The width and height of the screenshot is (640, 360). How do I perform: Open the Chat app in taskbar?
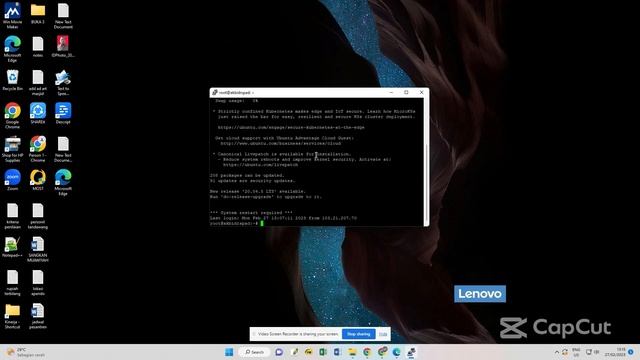click(279, 352)
